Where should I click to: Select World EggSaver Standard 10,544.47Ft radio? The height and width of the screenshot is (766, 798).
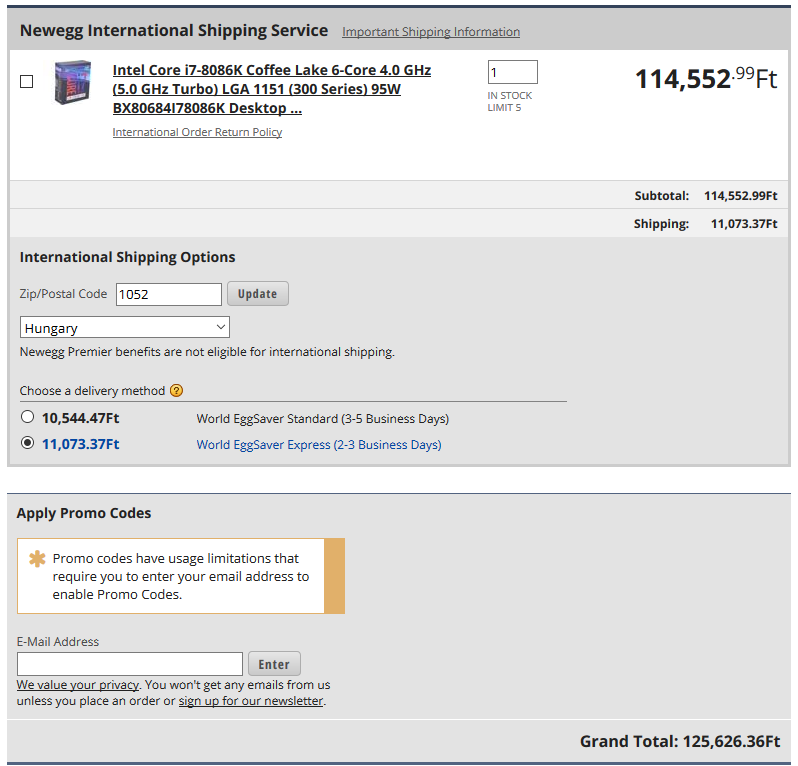(x=27, y=417)
